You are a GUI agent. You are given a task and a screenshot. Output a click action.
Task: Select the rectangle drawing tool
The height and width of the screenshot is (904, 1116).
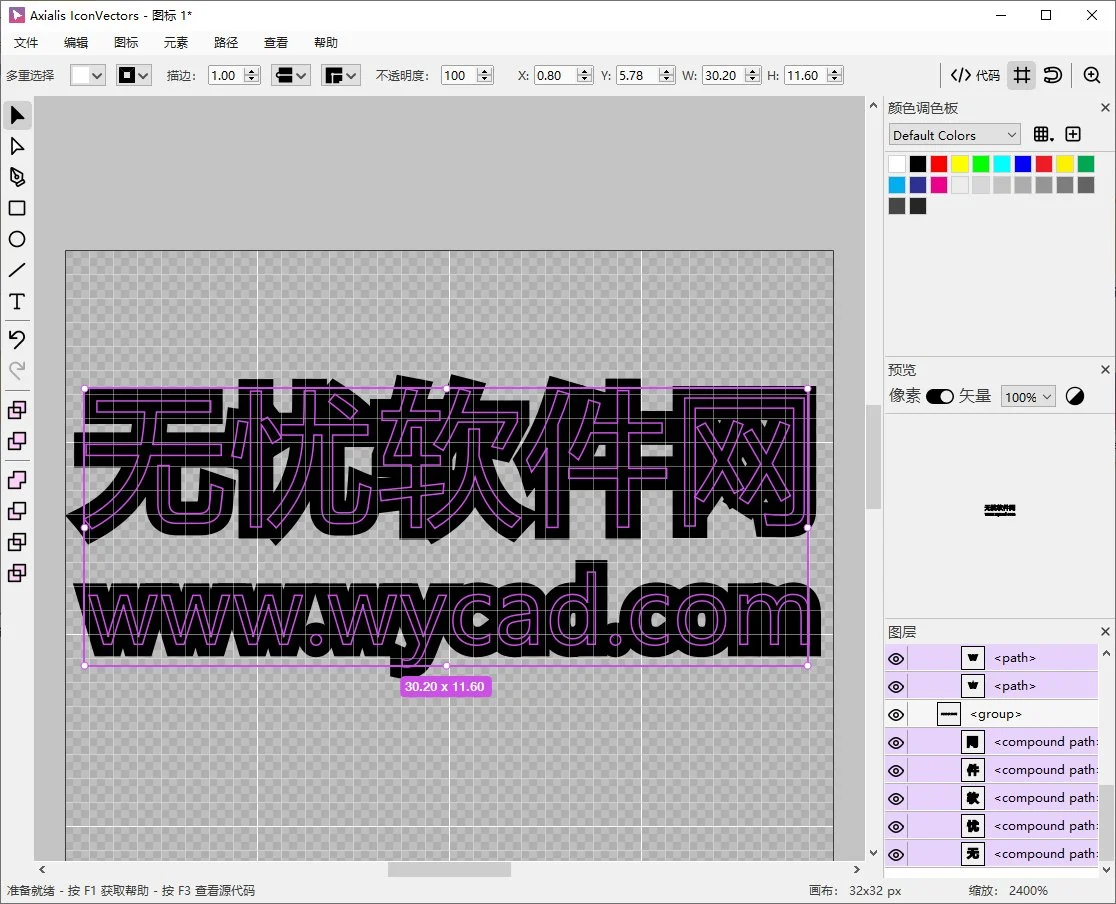click(17, 208)
